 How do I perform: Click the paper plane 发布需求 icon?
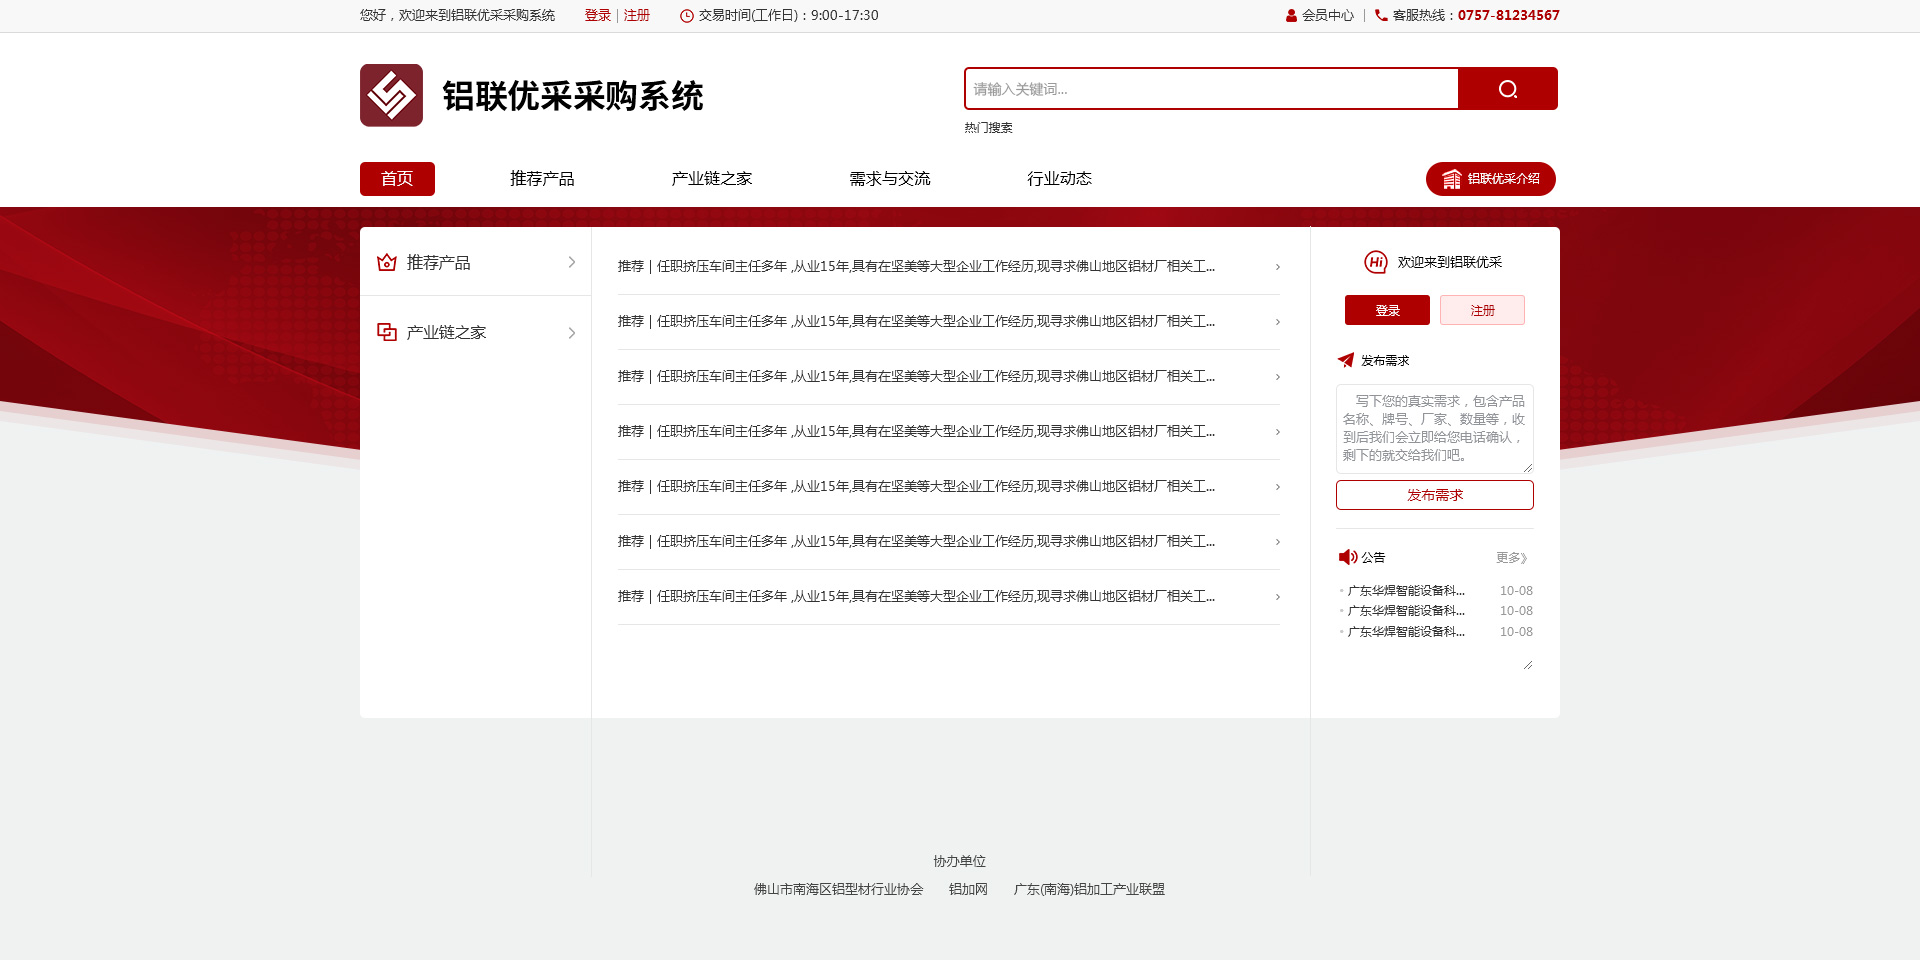(1346, 360)
